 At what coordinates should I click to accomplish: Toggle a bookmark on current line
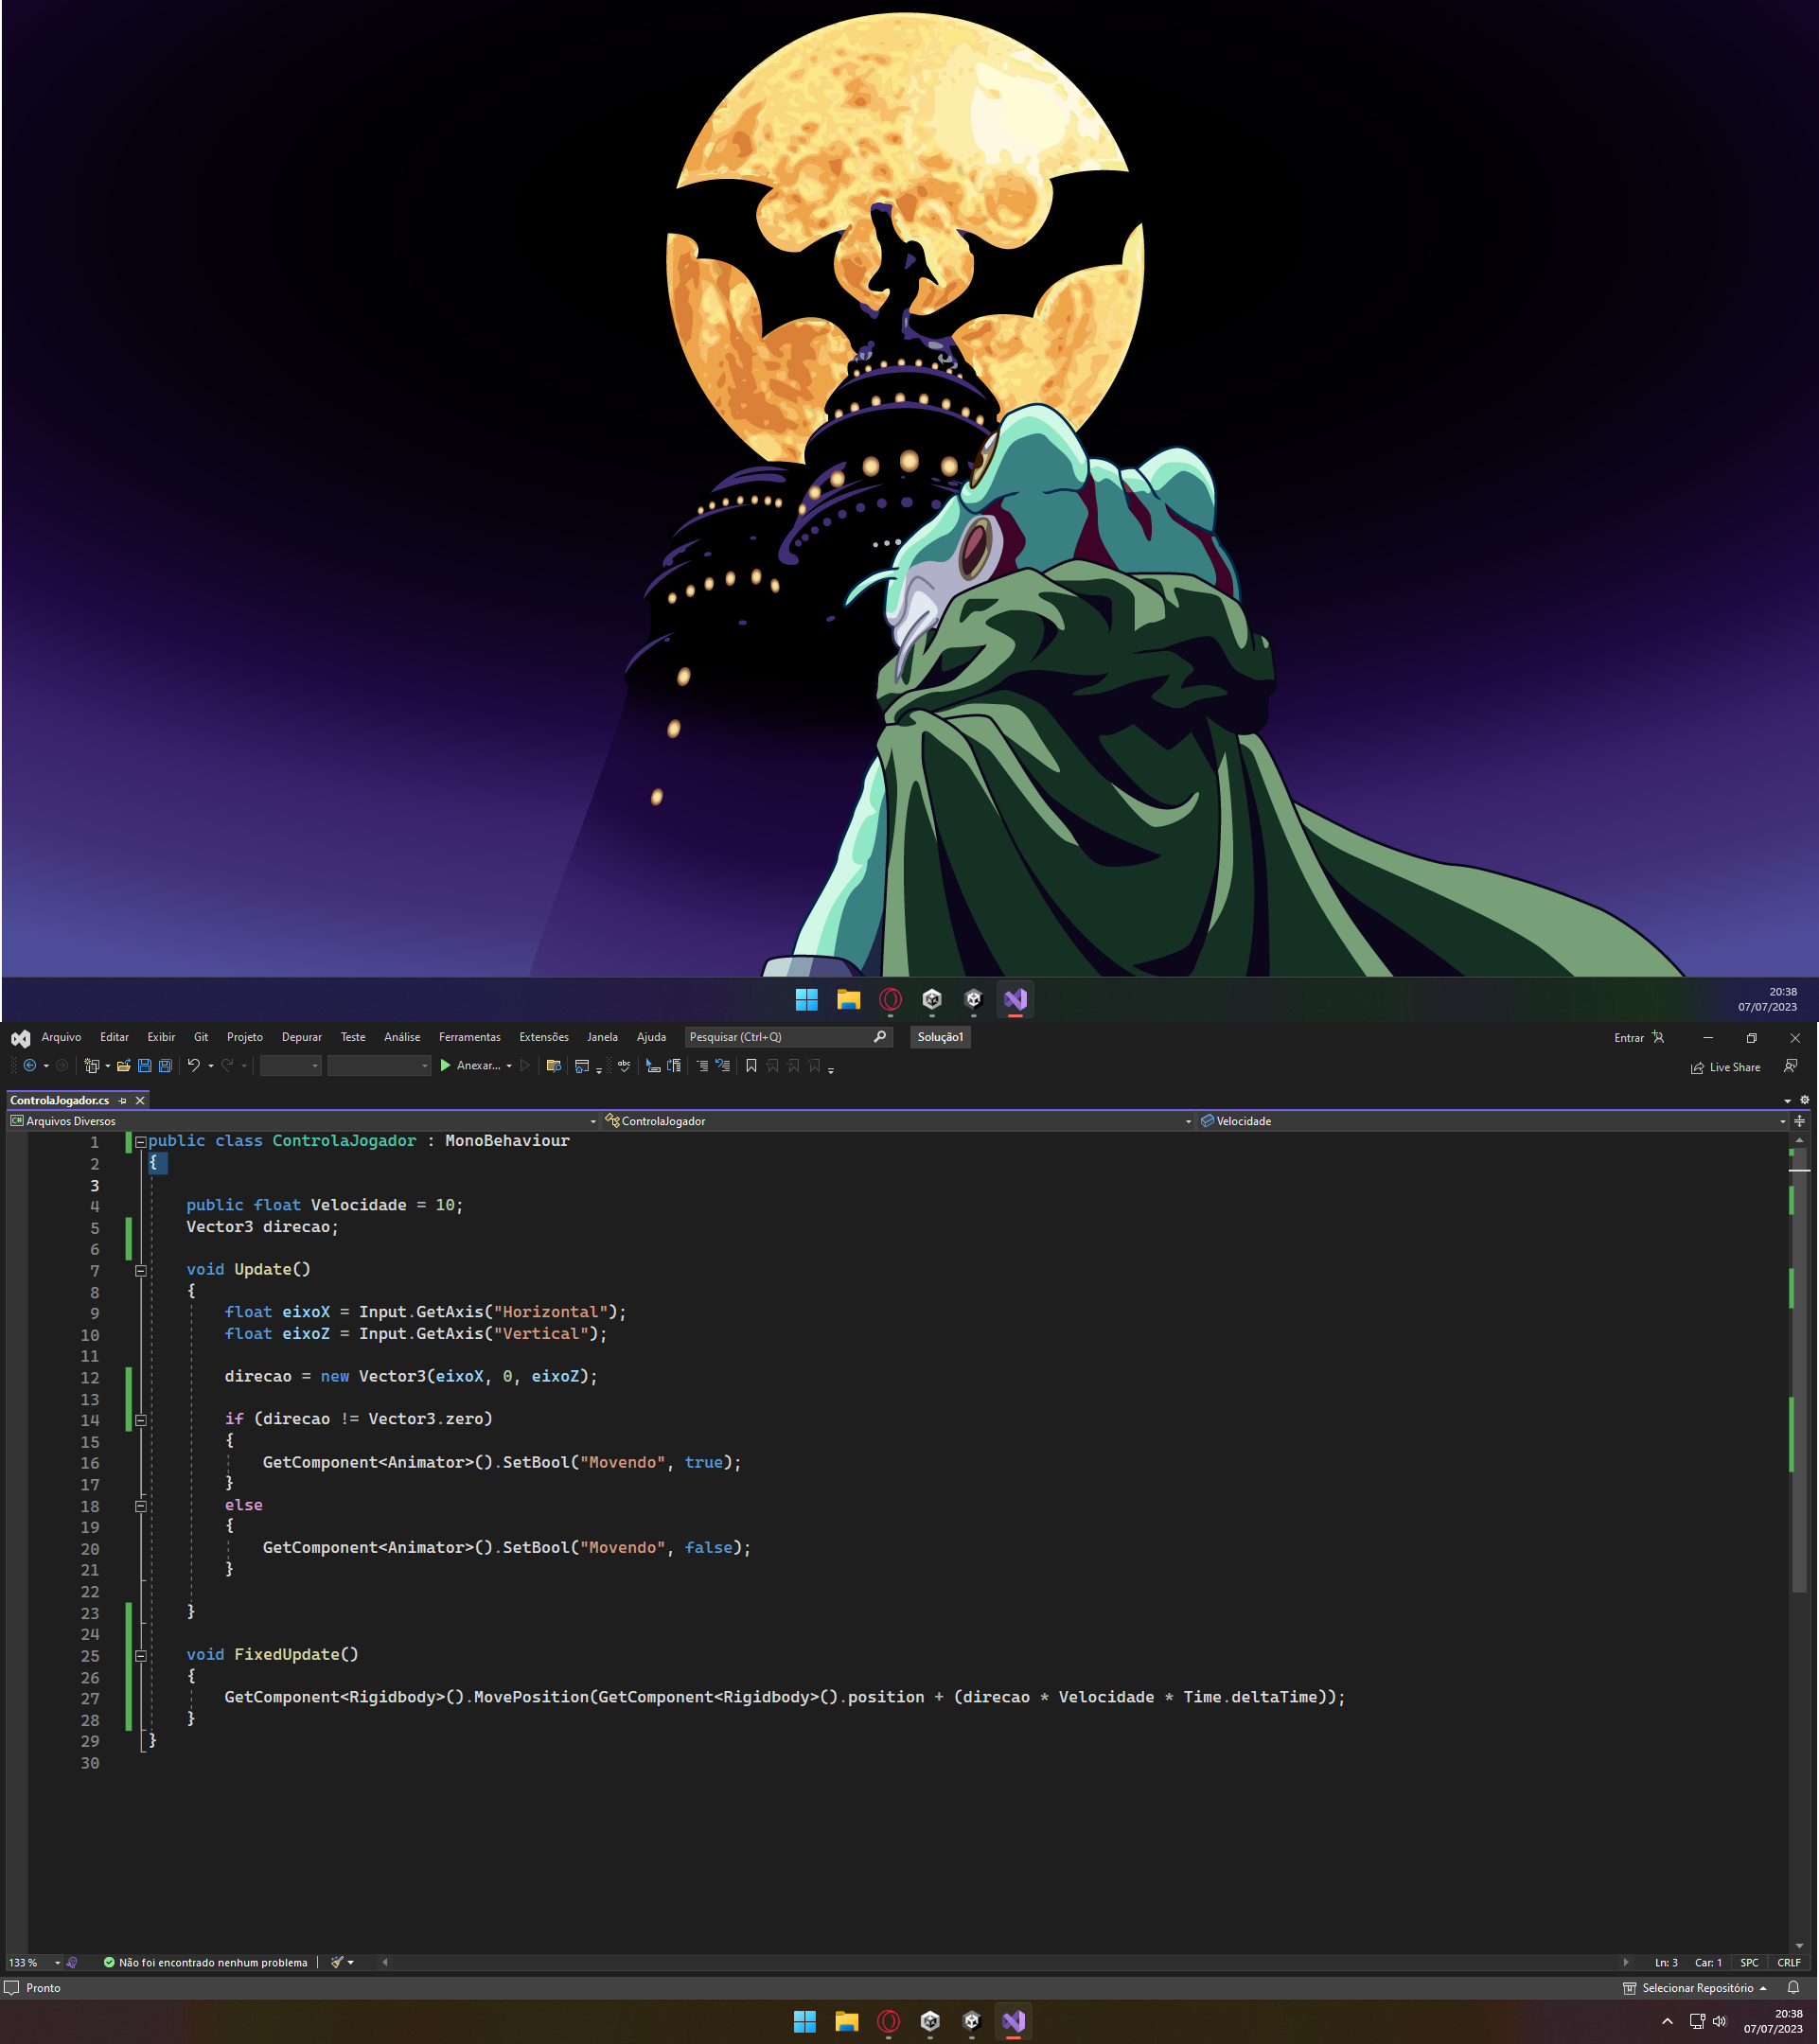[751, 1066]
